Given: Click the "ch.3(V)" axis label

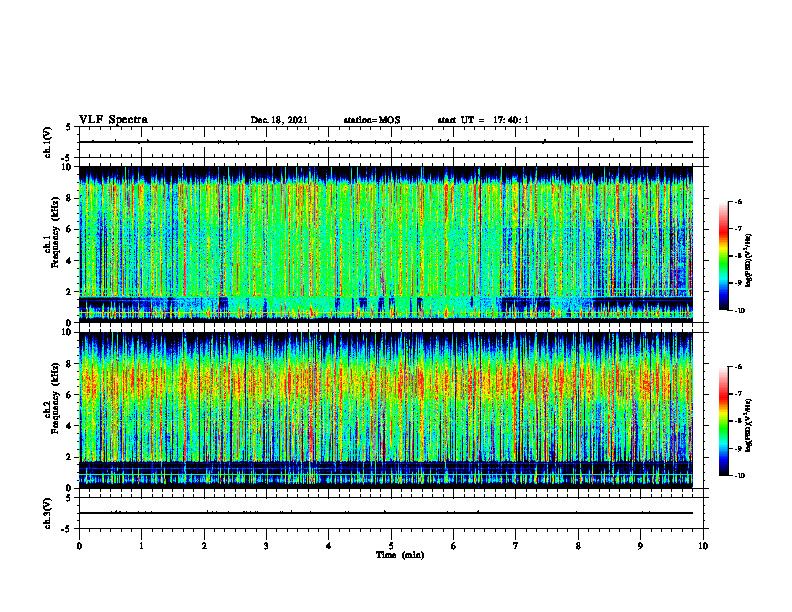Looking at the screenshot, I should [48, 514].
